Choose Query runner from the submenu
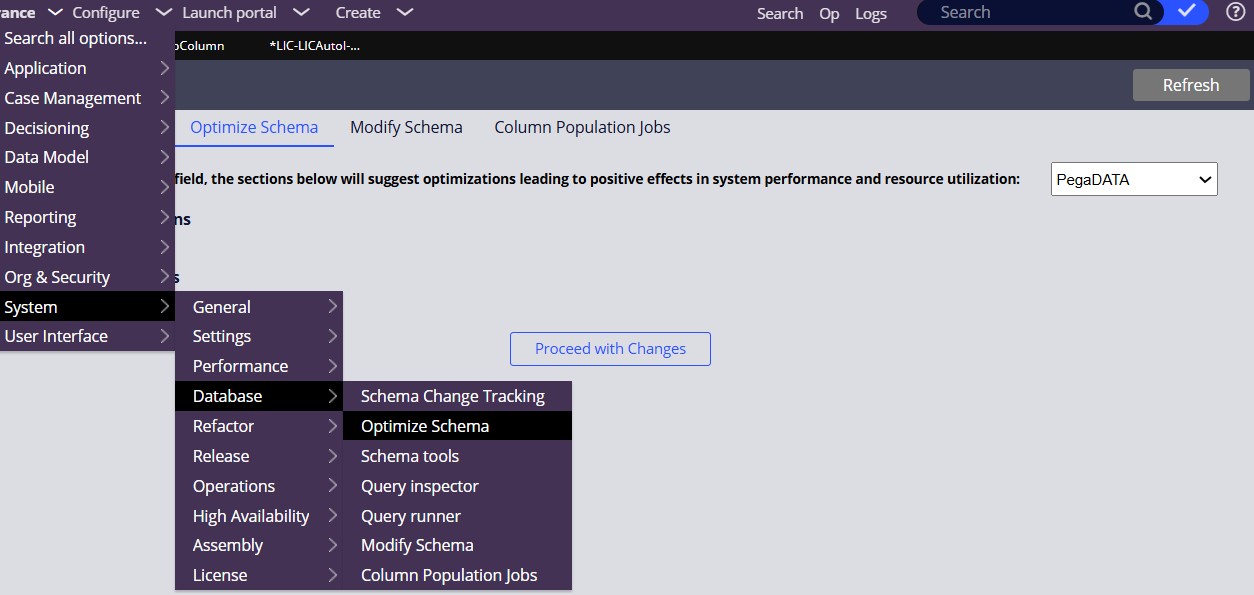1254x595 pixels. 411,516
